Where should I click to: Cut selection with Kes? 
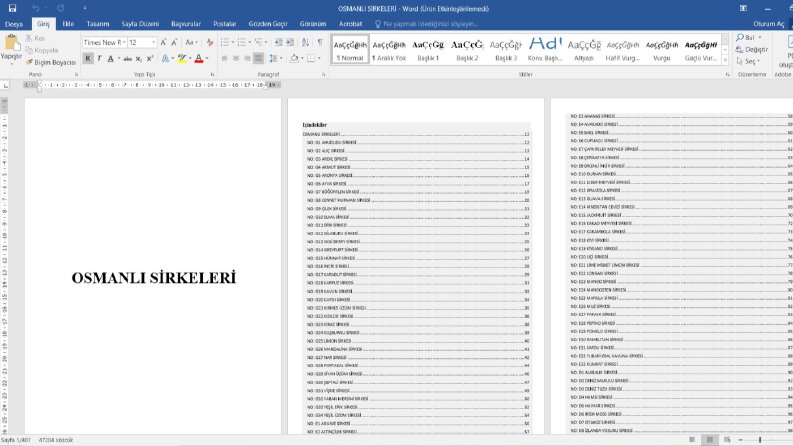point(35,38)
